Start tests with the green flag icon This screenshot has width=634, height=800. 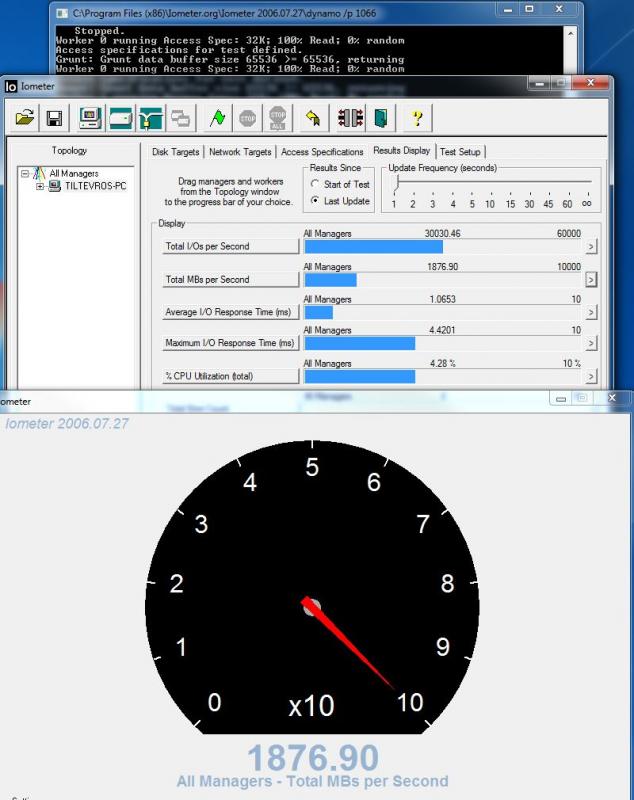(x=218, y=118)
